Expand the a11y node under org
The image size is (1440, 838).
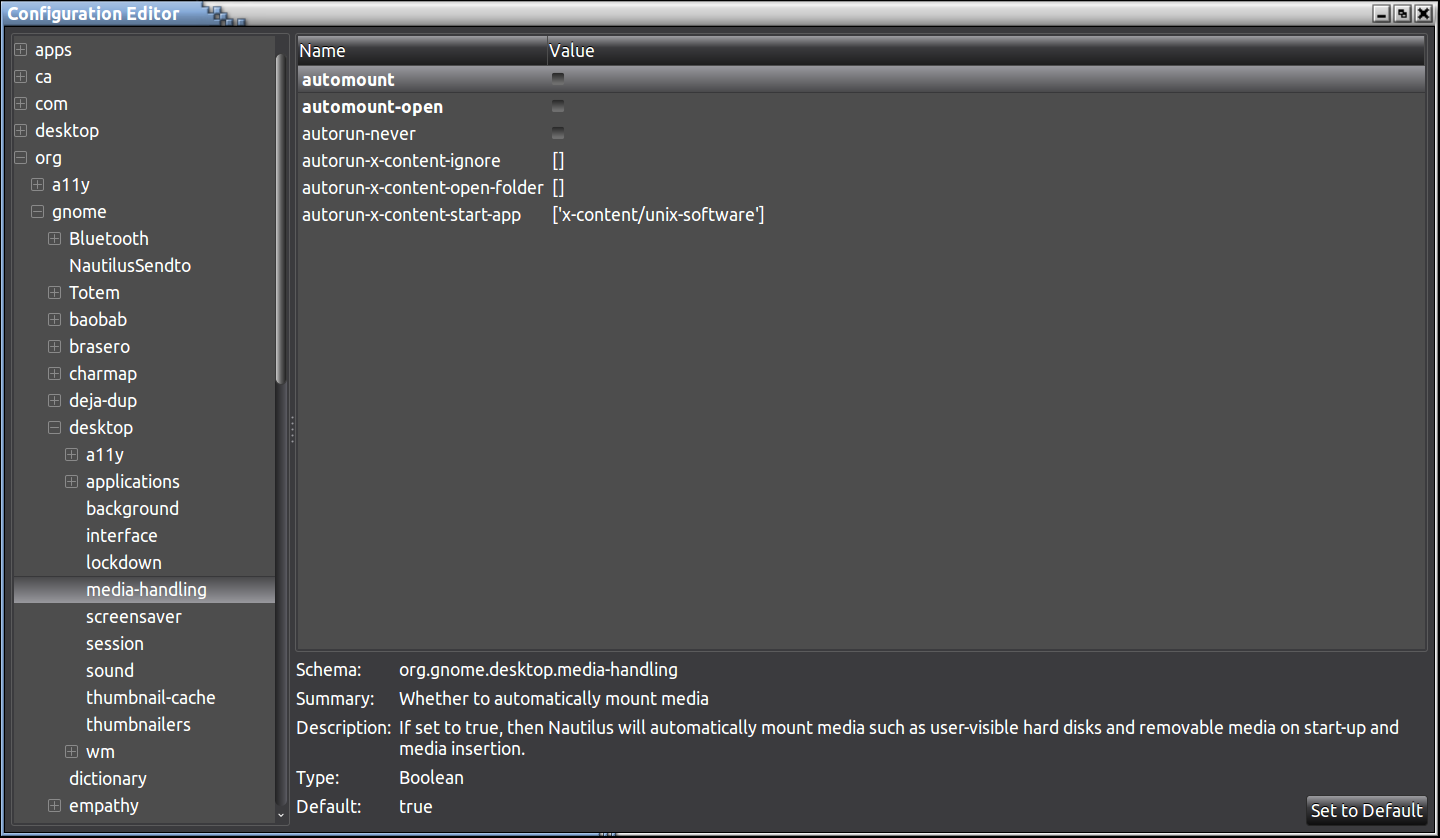pos(37,184)
